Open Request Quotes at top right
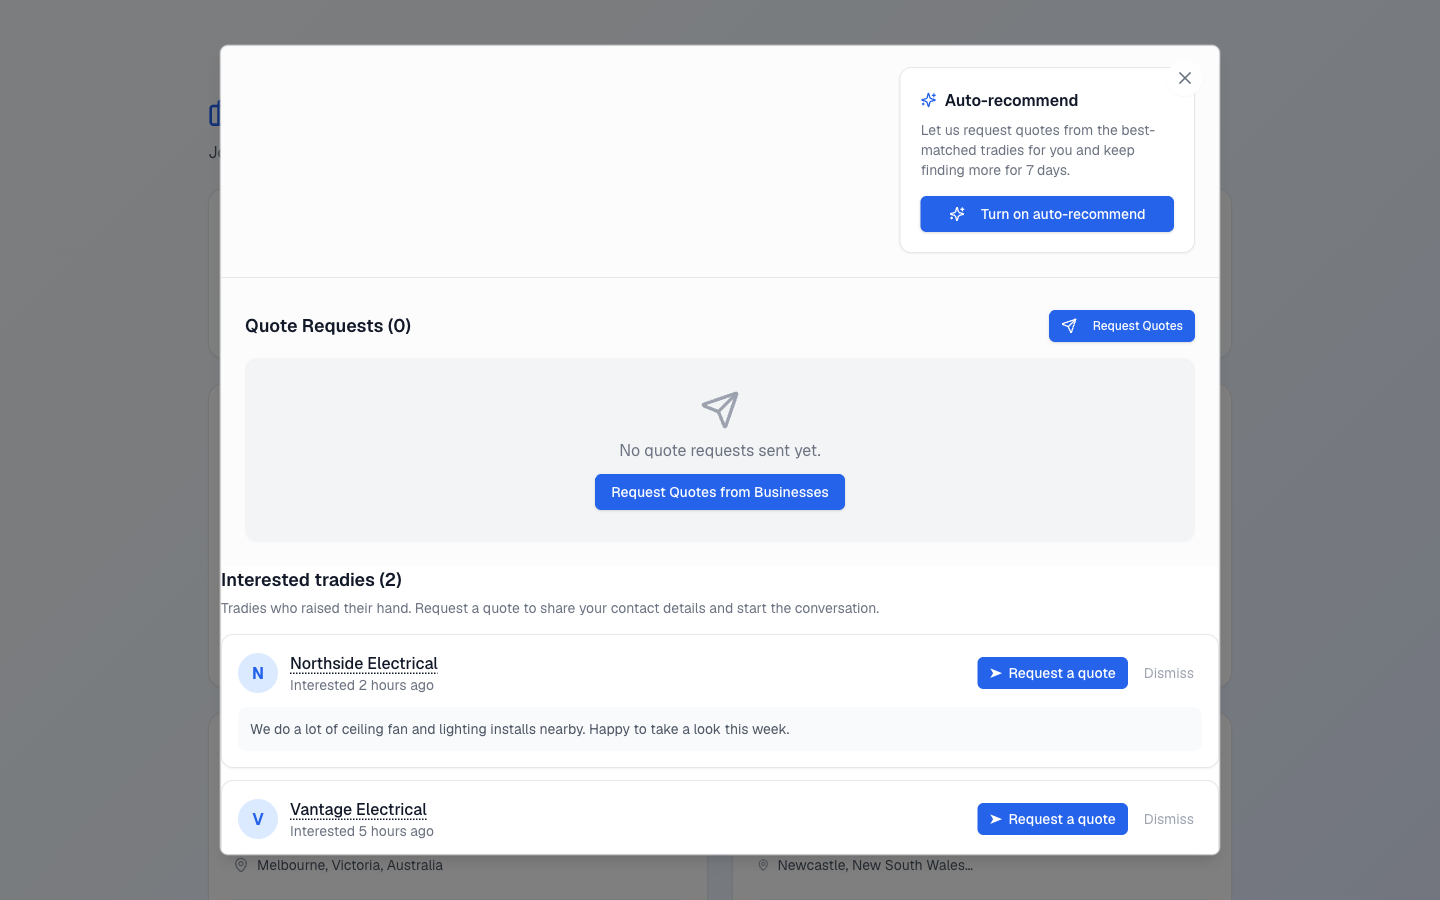1440x900 pixels. point(1122,326)
